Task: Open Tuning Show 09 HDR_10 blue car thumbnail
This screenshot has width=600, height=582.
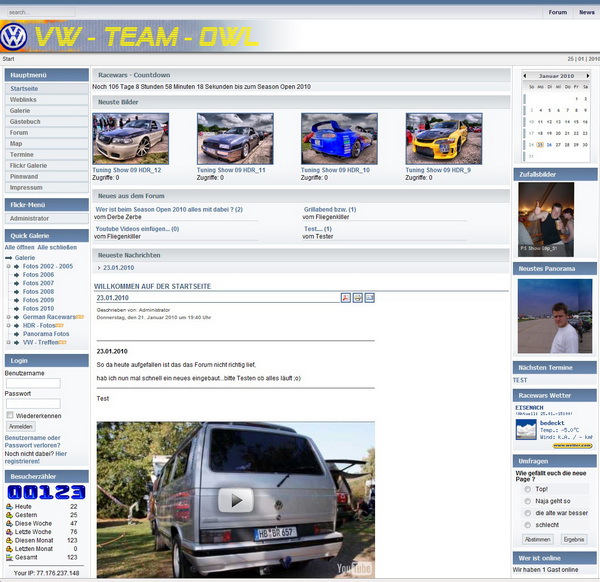Action: (339, 138)
